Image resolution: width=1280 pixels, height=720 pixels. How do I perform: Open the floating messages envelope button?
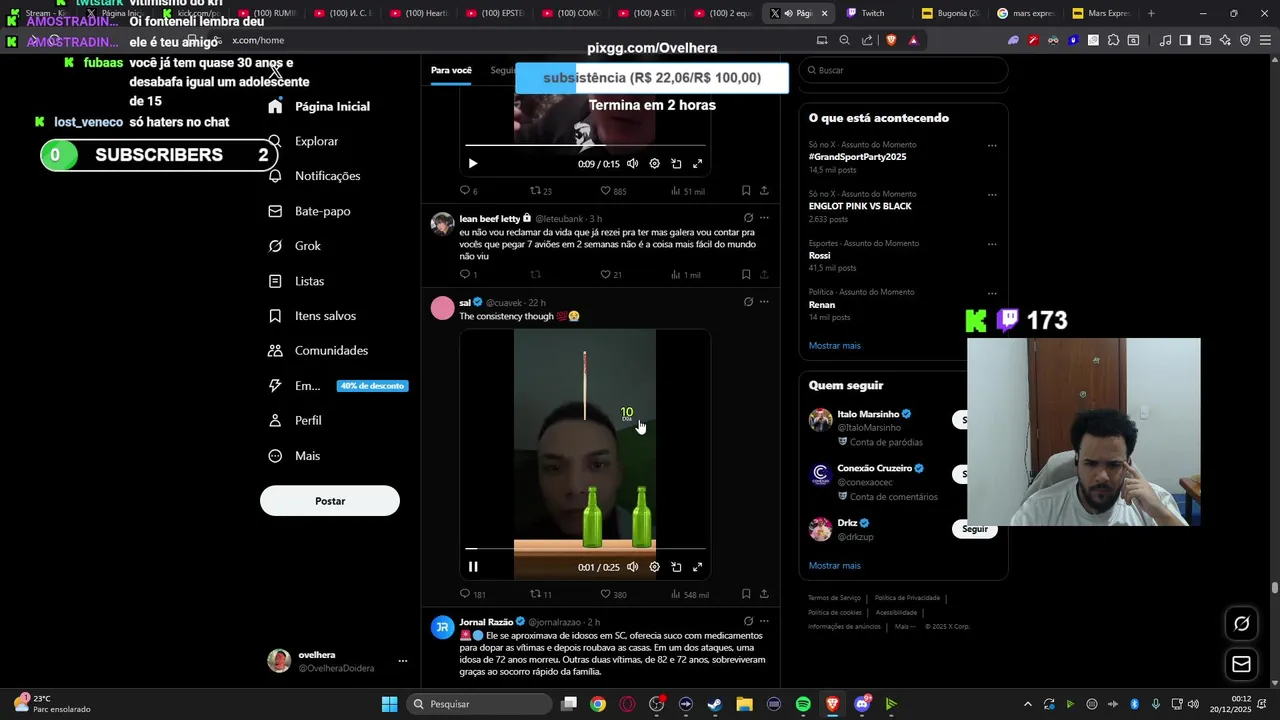pyautogui.click(x=1241, y=664)
